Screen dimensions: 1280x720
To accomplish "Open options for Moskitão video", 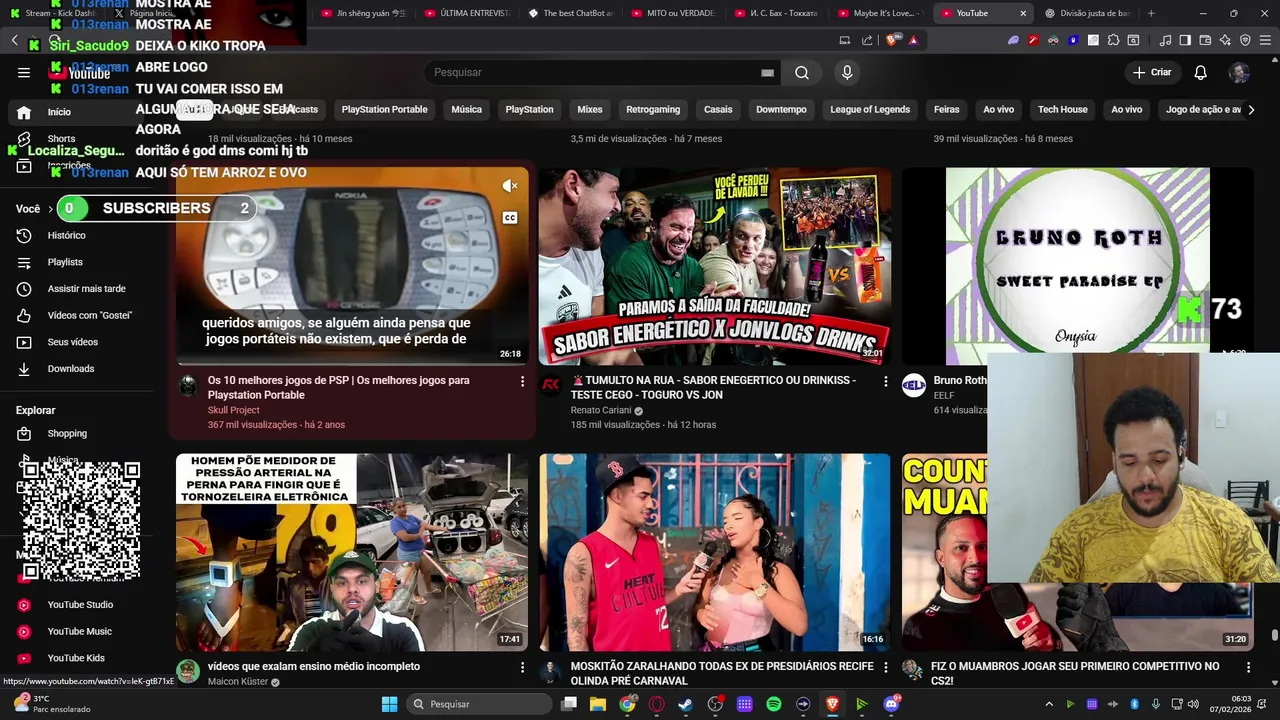I will coord(885,667).
